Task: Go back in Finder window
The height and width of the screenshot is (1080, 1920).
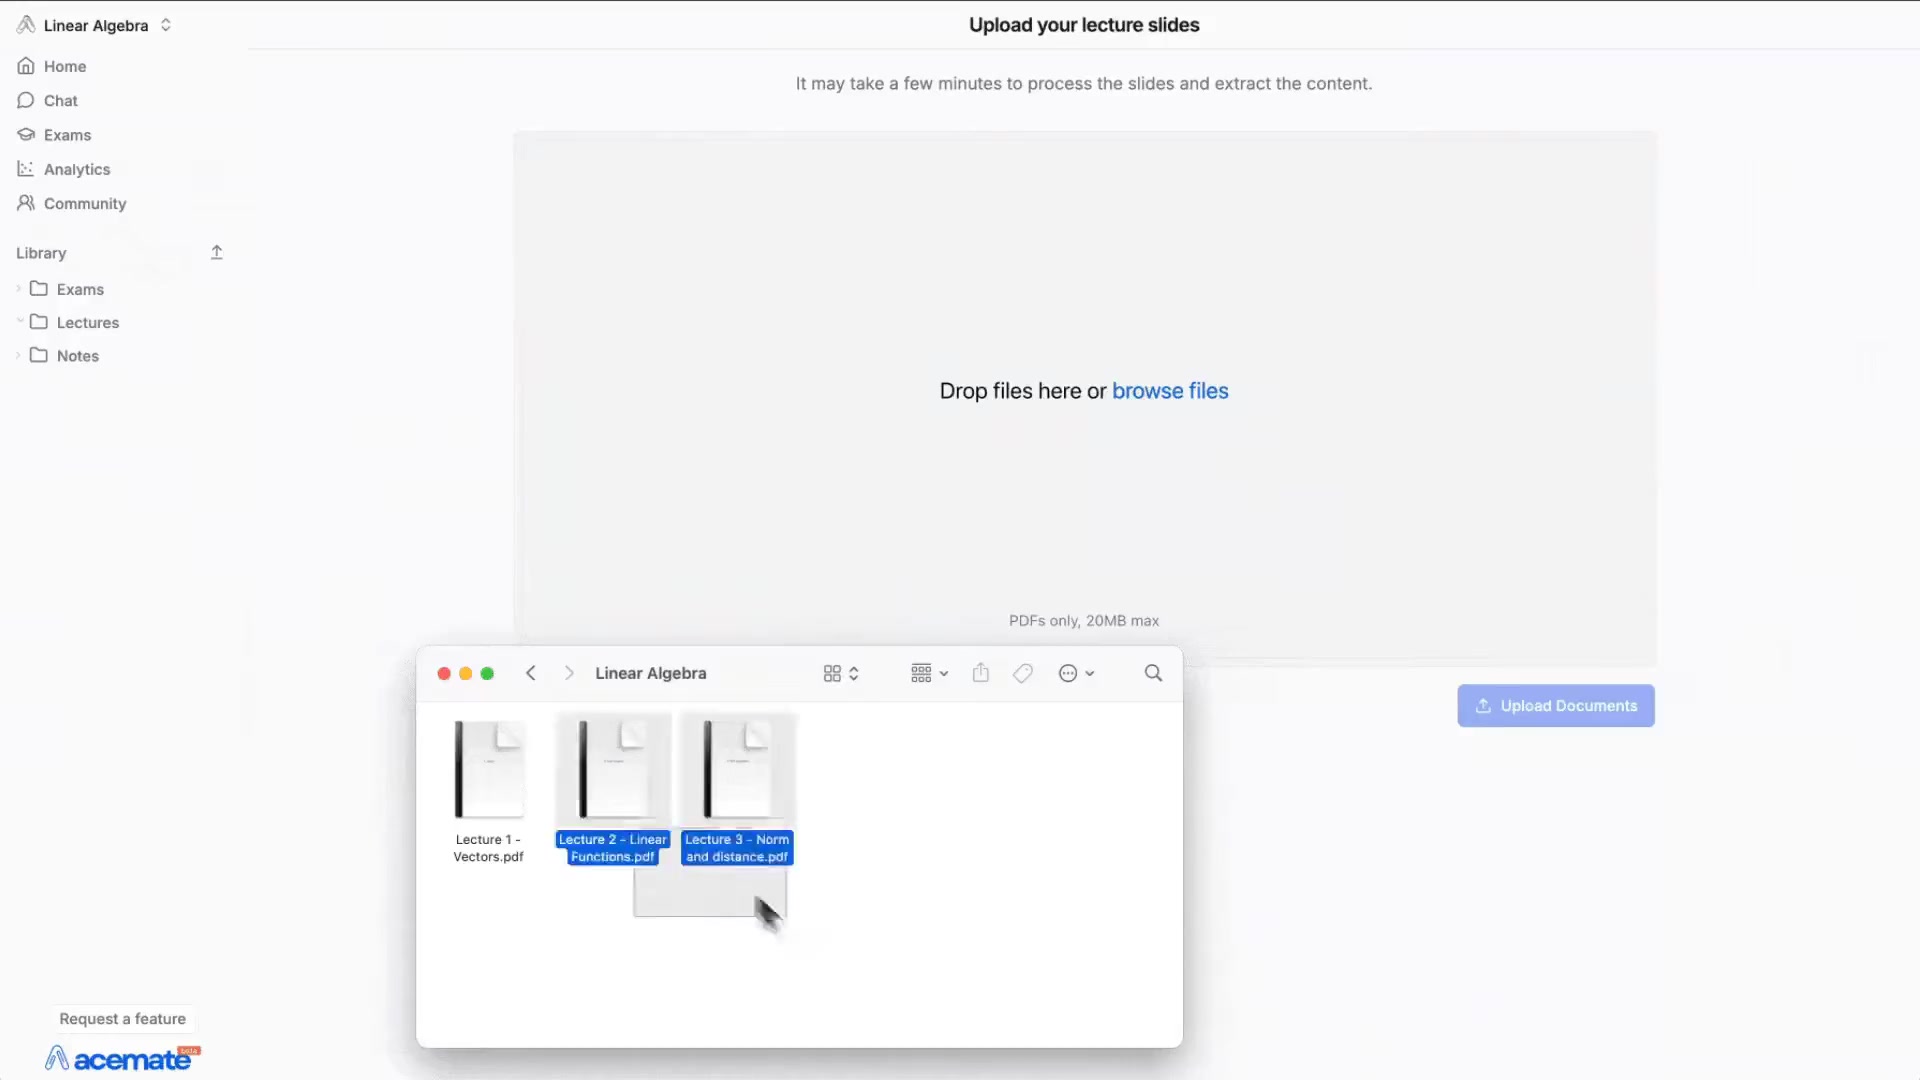Action: tap(531, 673)
